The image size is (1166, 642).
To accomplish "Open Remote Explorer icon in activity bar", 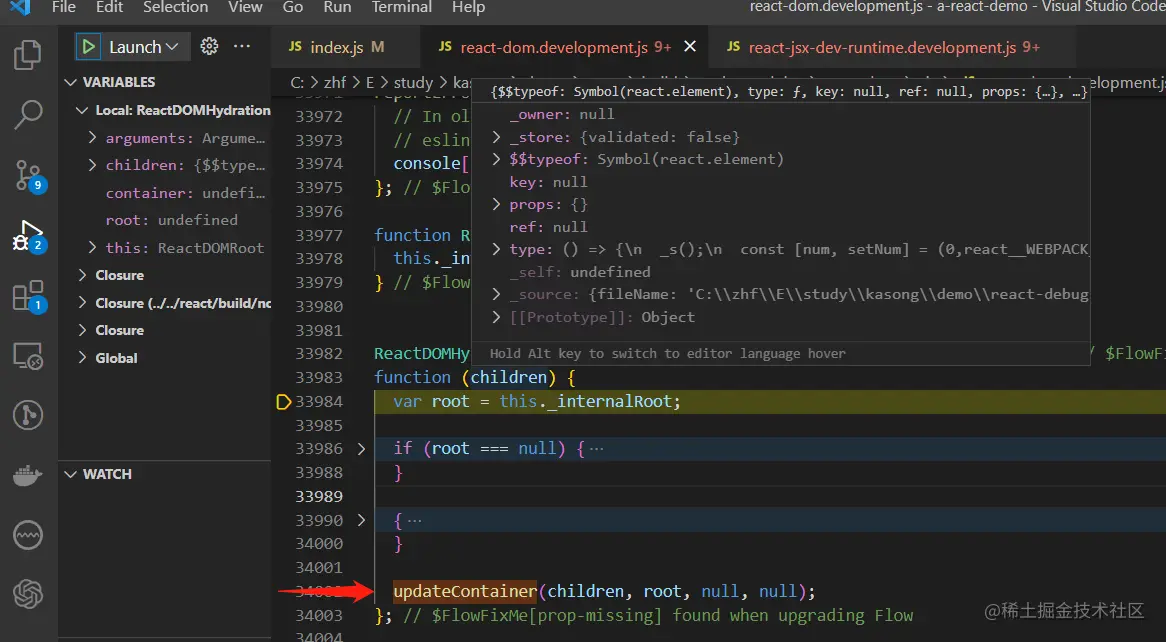I will (28, 356).
